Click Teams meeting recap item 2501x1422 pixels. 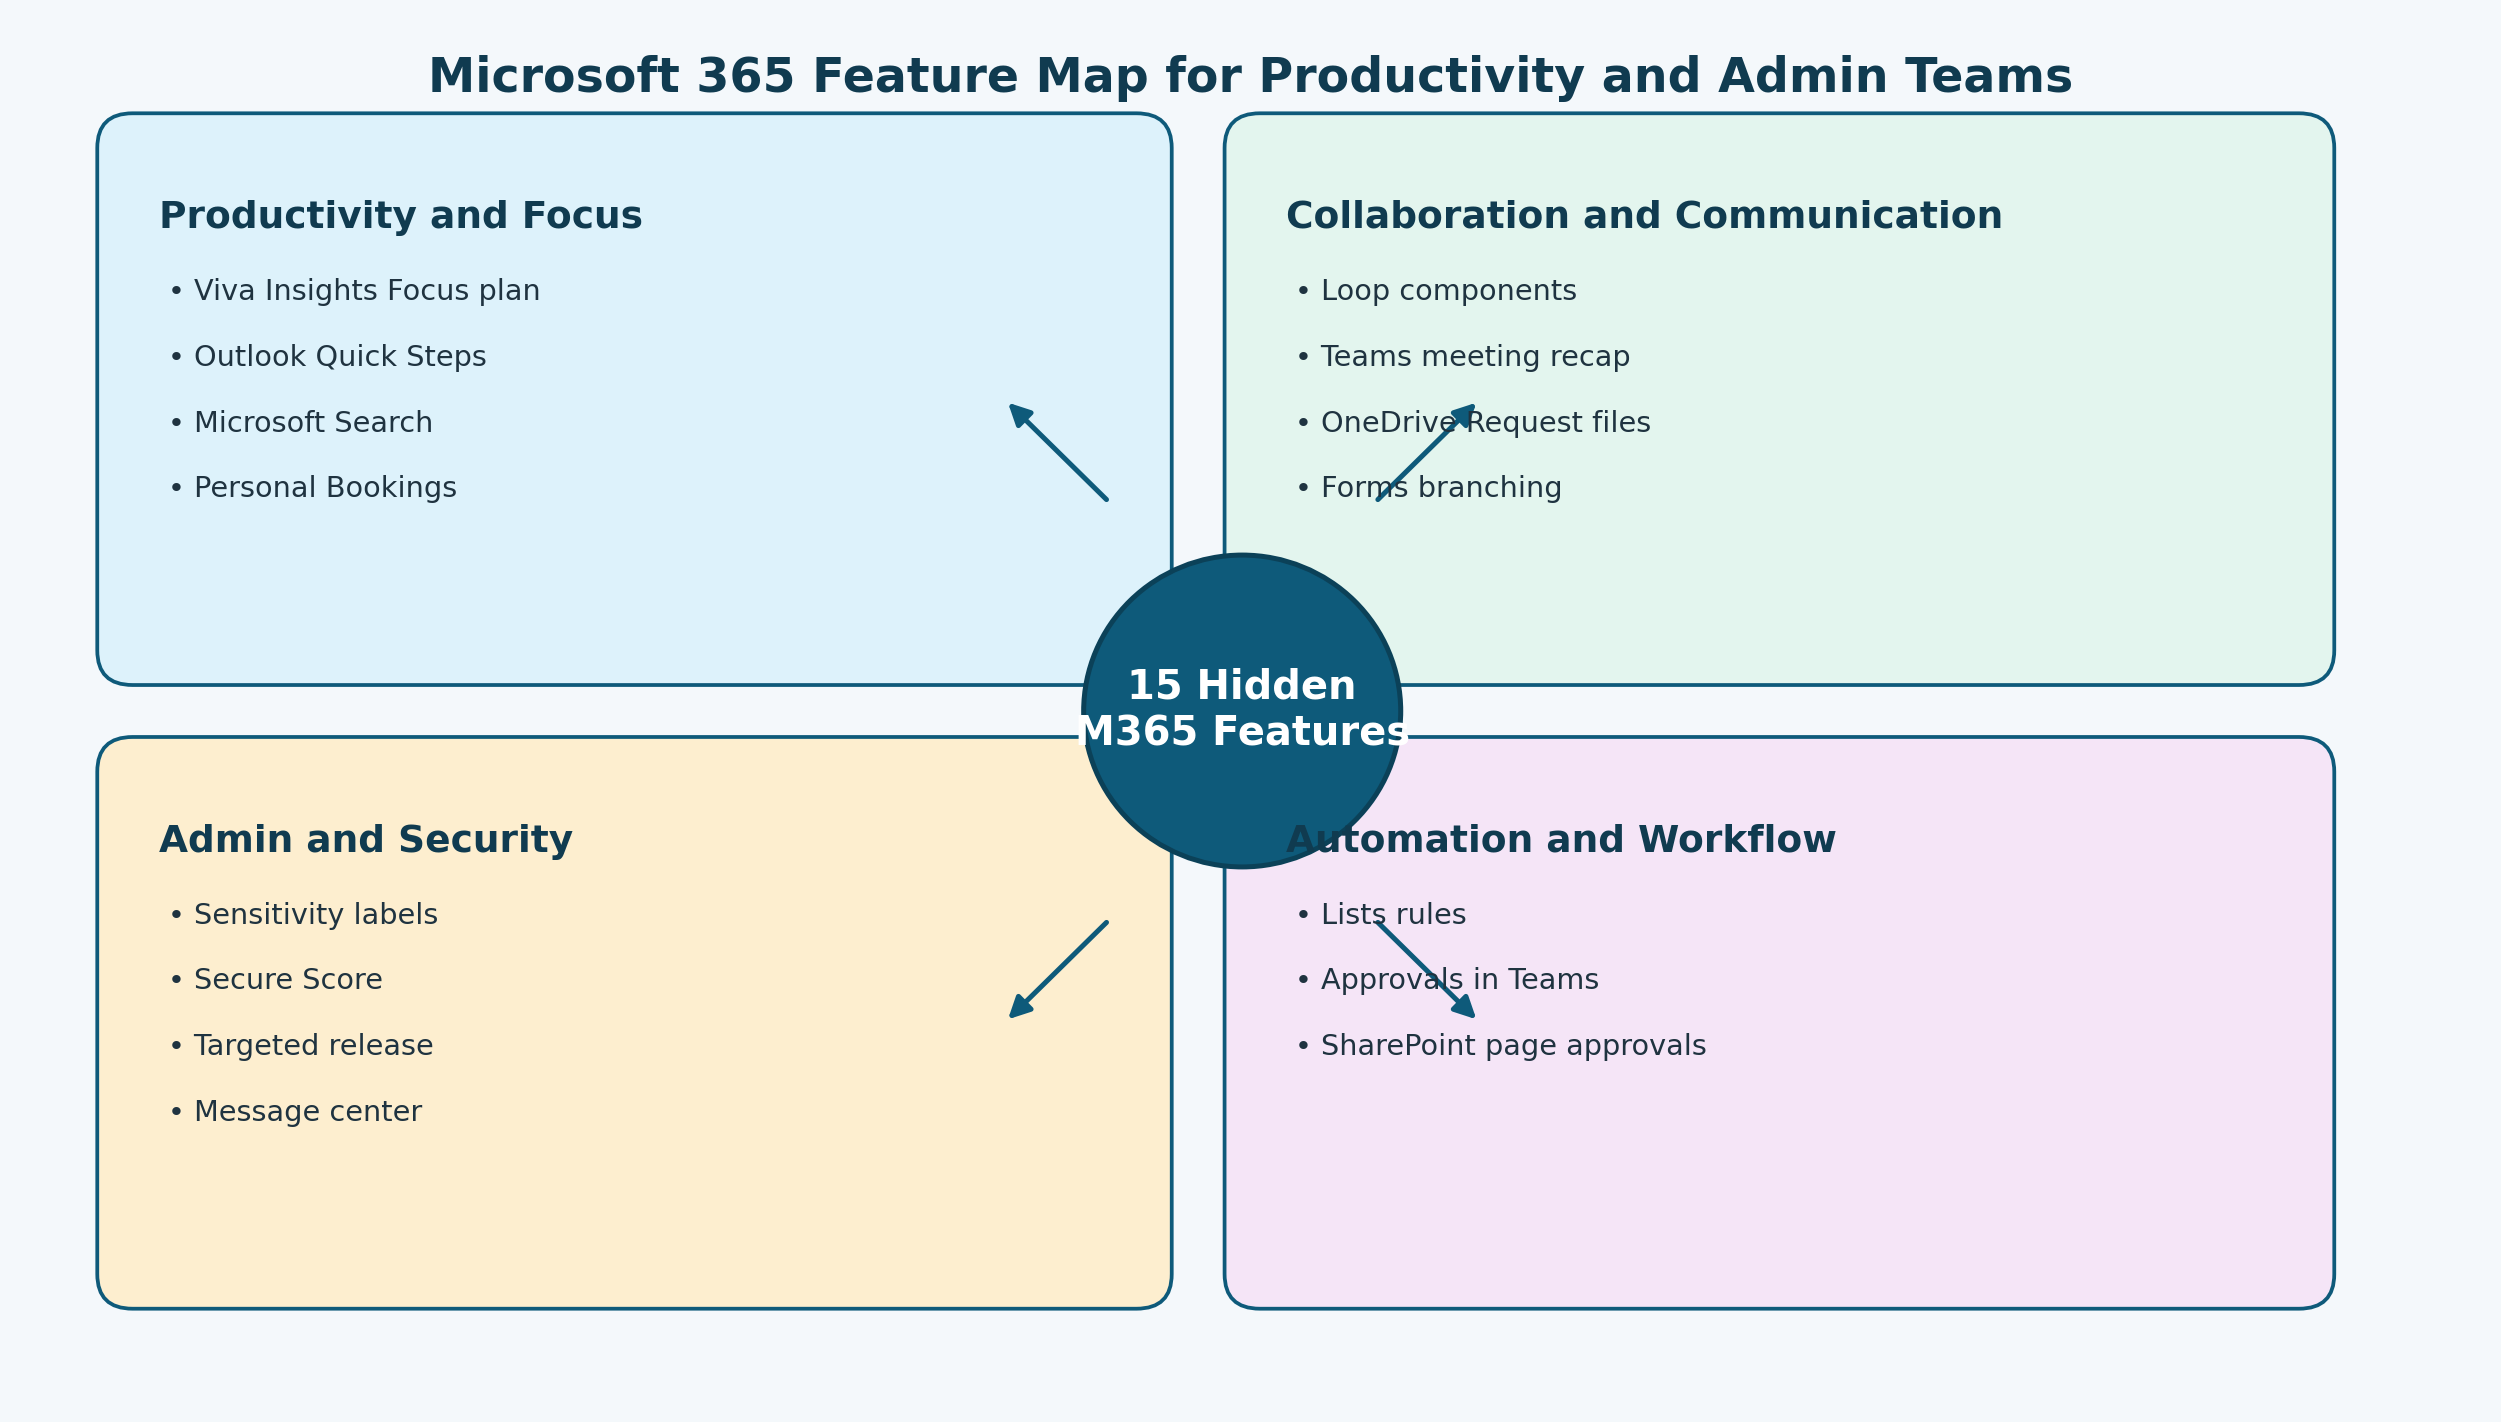click(1462, 357)
